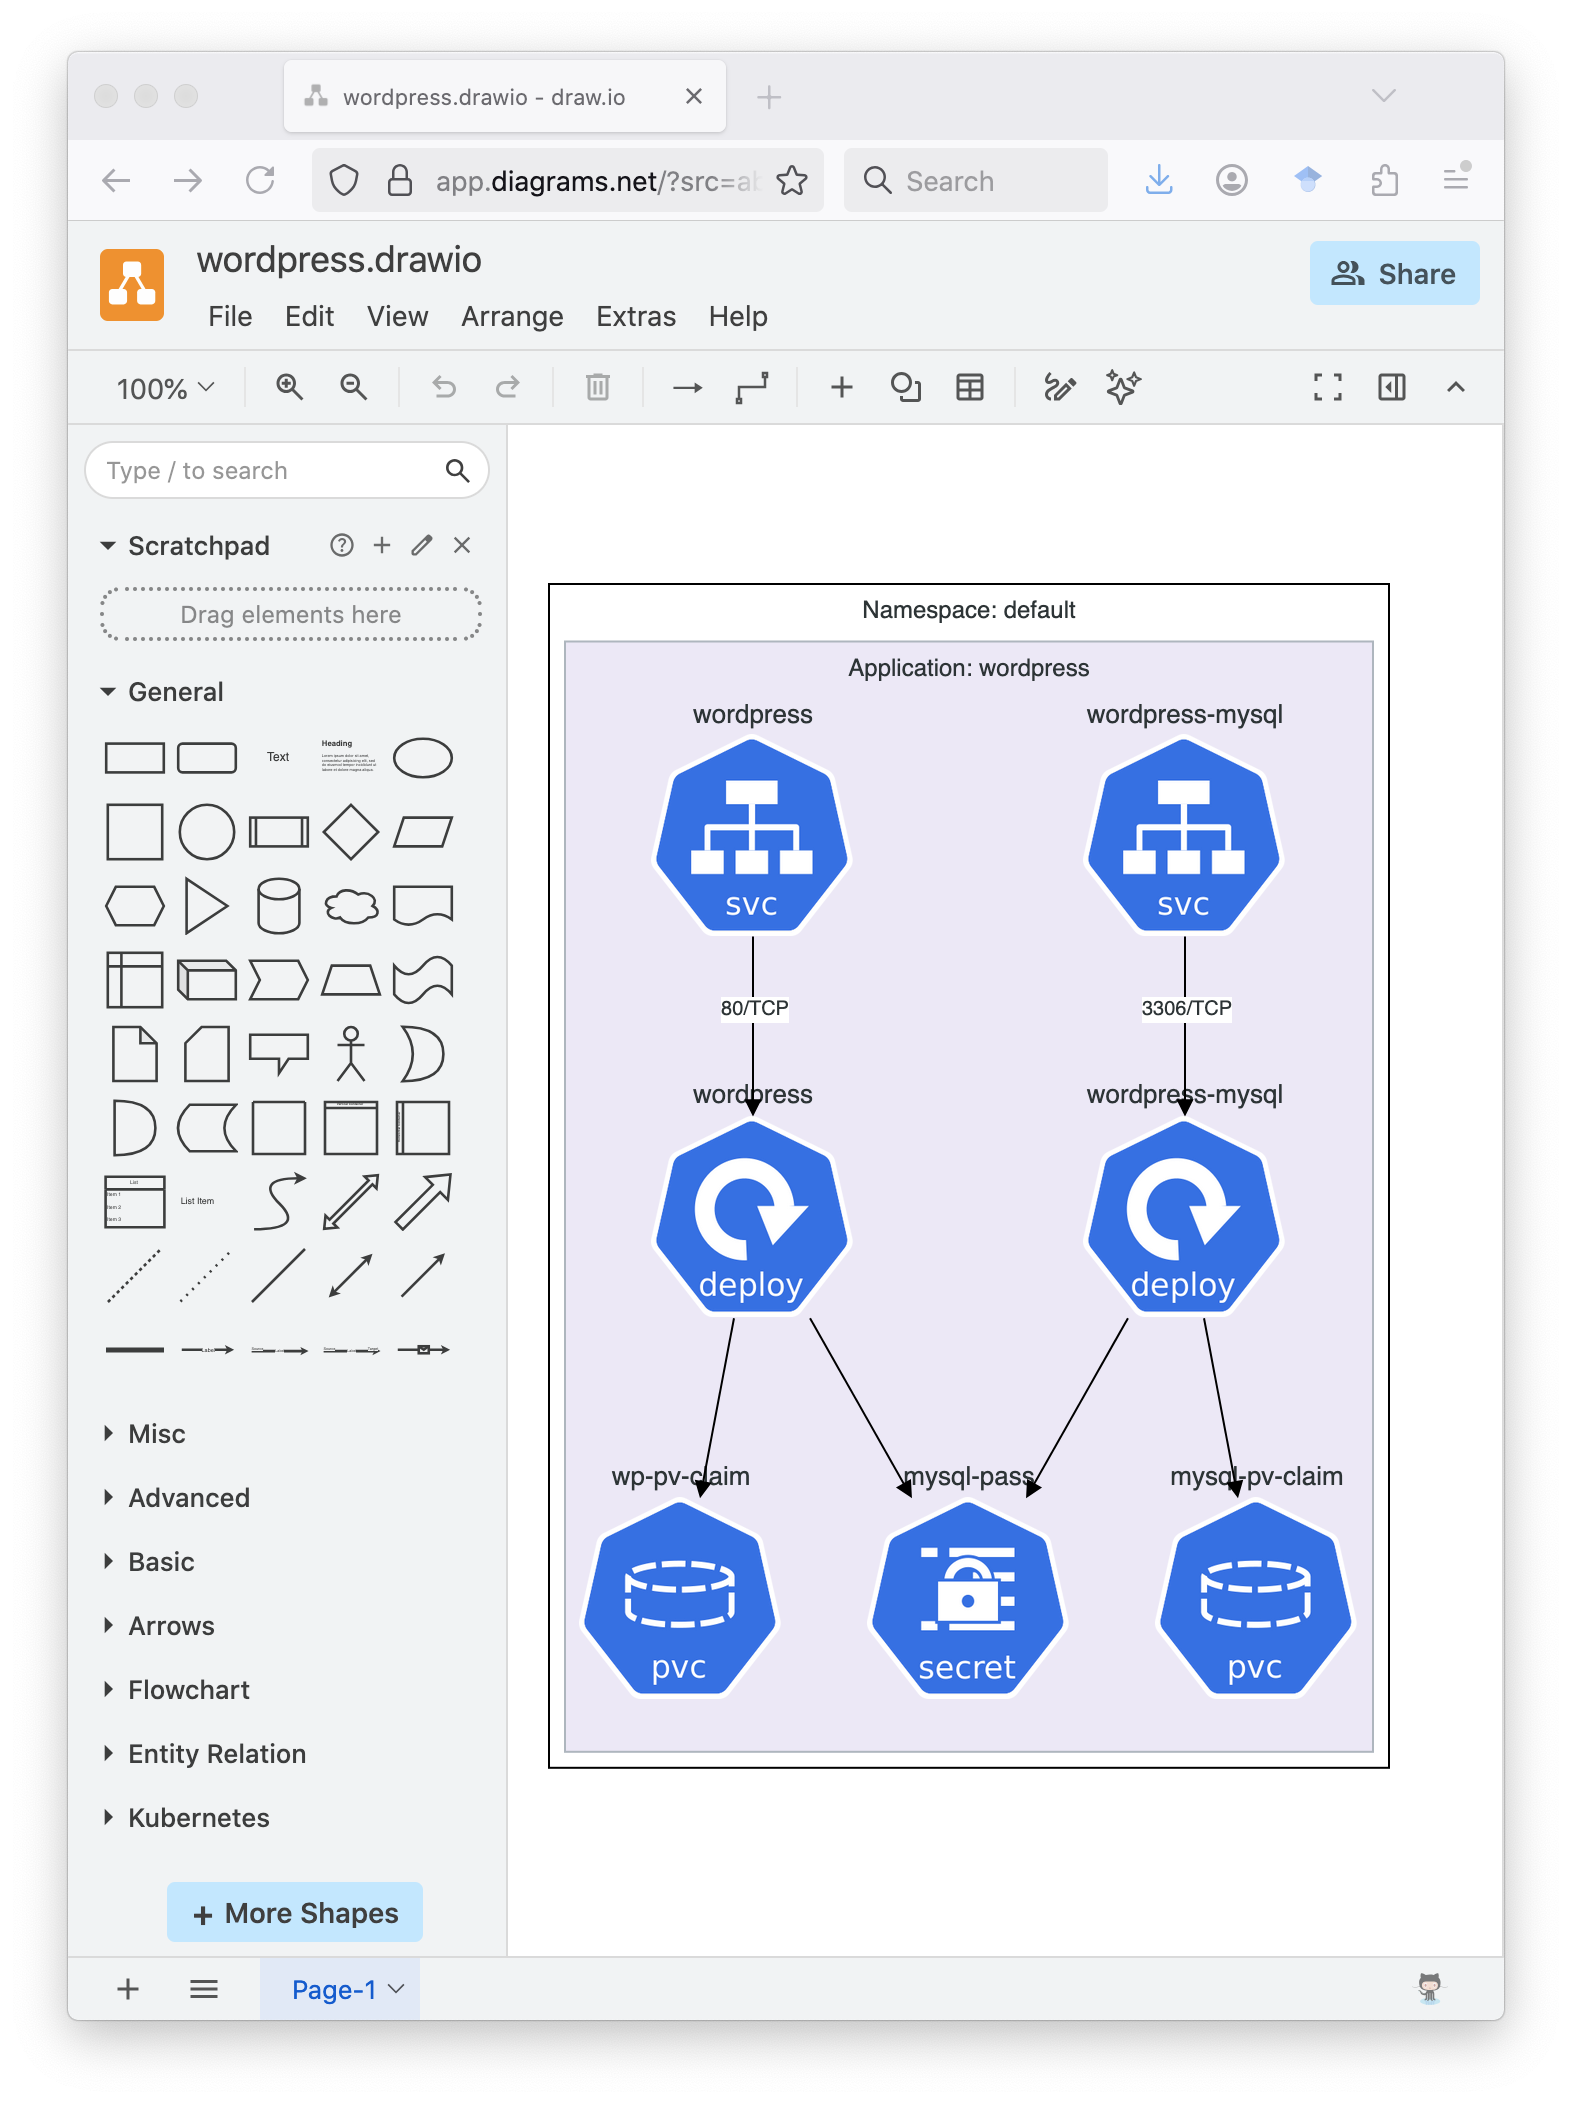Screen dimensions: 1572x2104
Task: Add a new page with the plus icon
Action: pyautogui.click(x=128, y=1989)
